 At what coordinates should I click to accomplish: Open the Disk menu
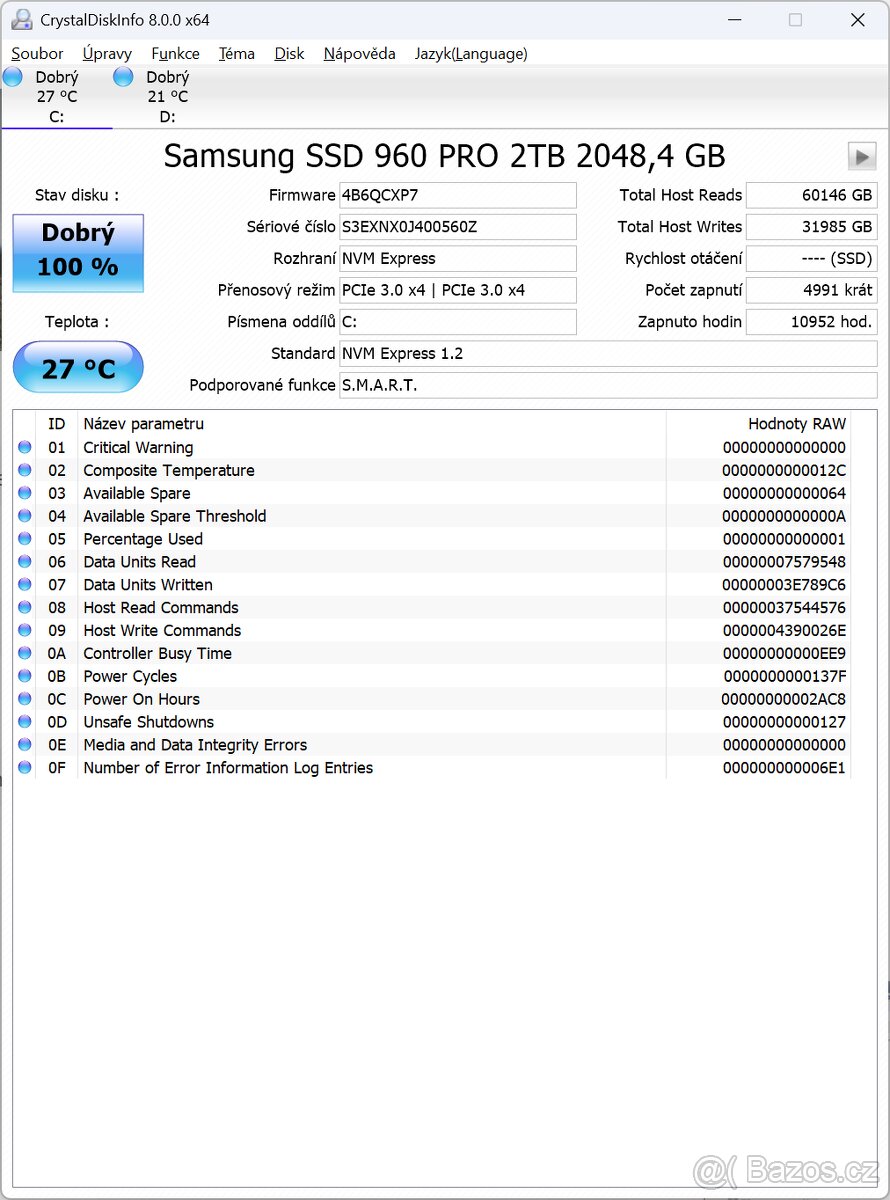click(x=289, y=54)
